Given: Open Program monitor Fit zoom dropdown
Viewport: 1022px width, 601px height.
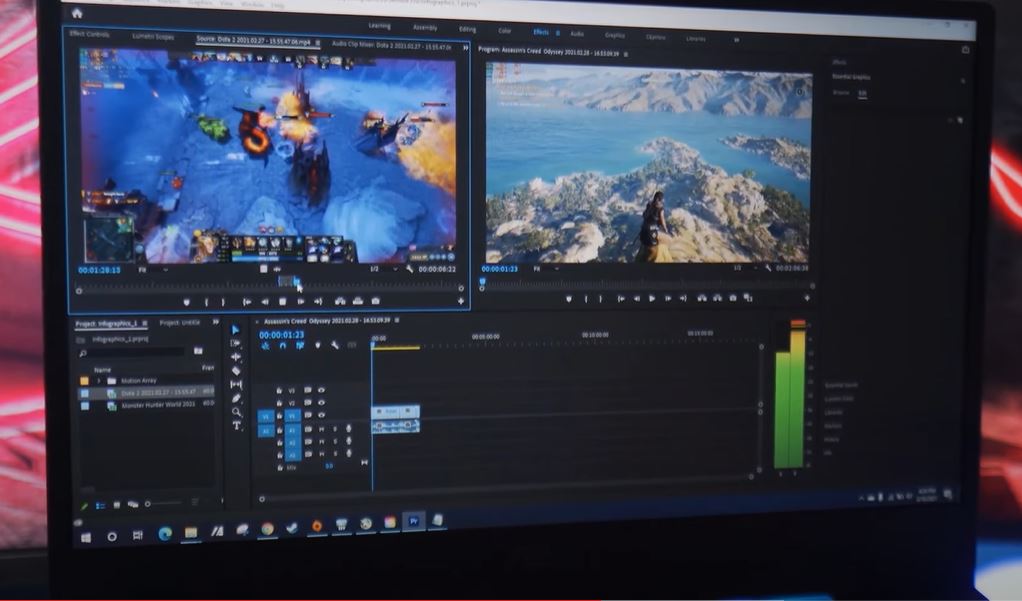Looking at the screenshot, I should pyautogui.click(x=547, y=269).
